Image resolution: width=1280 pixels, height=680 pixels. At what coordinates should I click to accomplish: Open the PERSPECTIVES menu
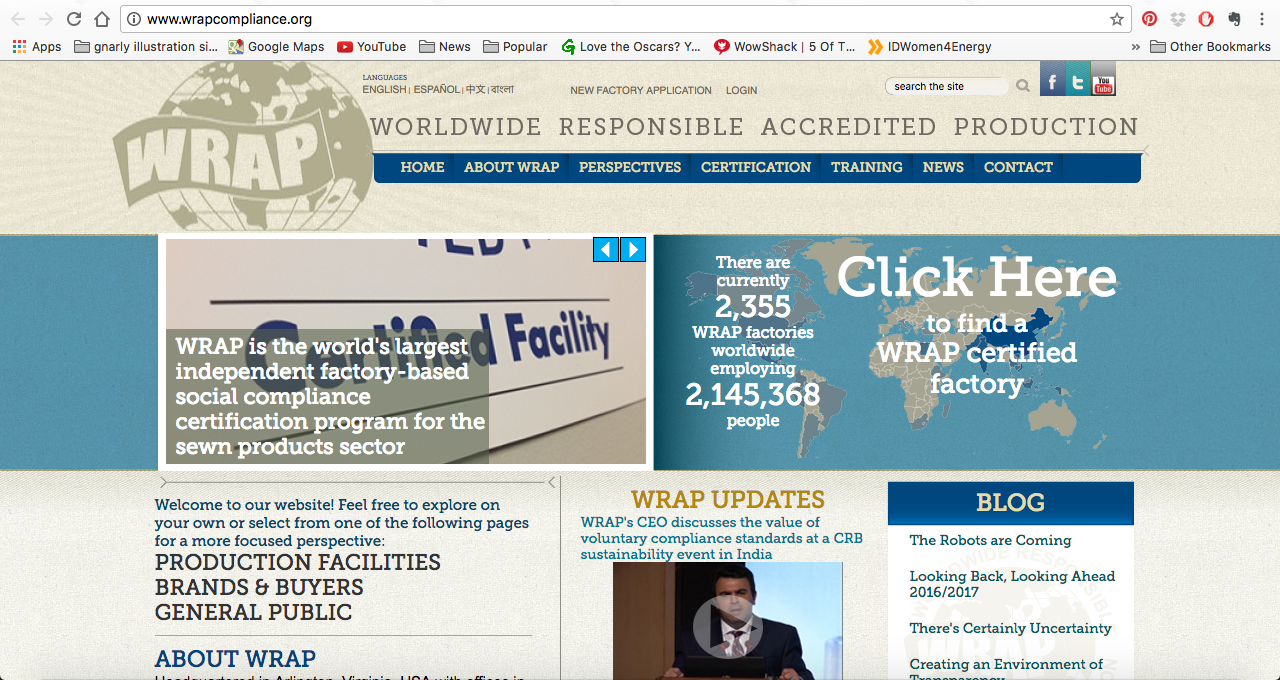(x=630, y=167)
